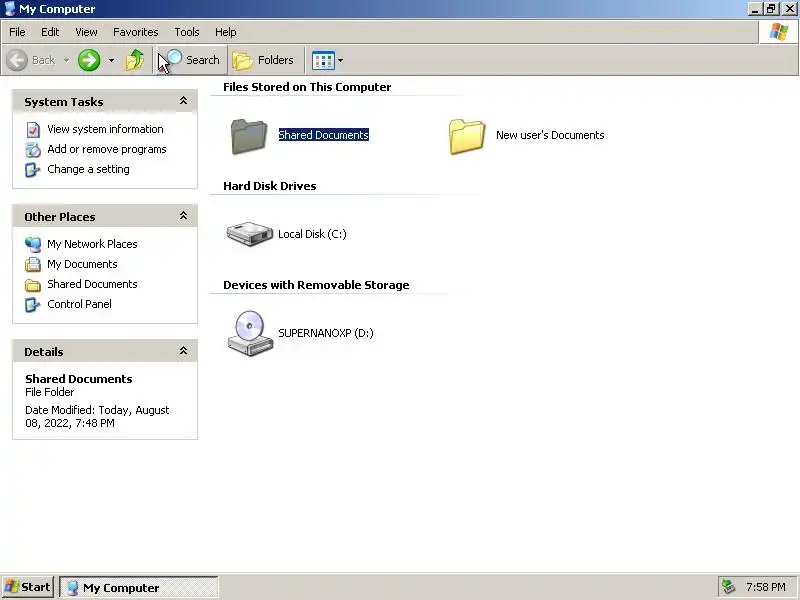Collapse the System Tasks panel
The width and height of the screenshot is (800, 600).
(x=183, y=101)
